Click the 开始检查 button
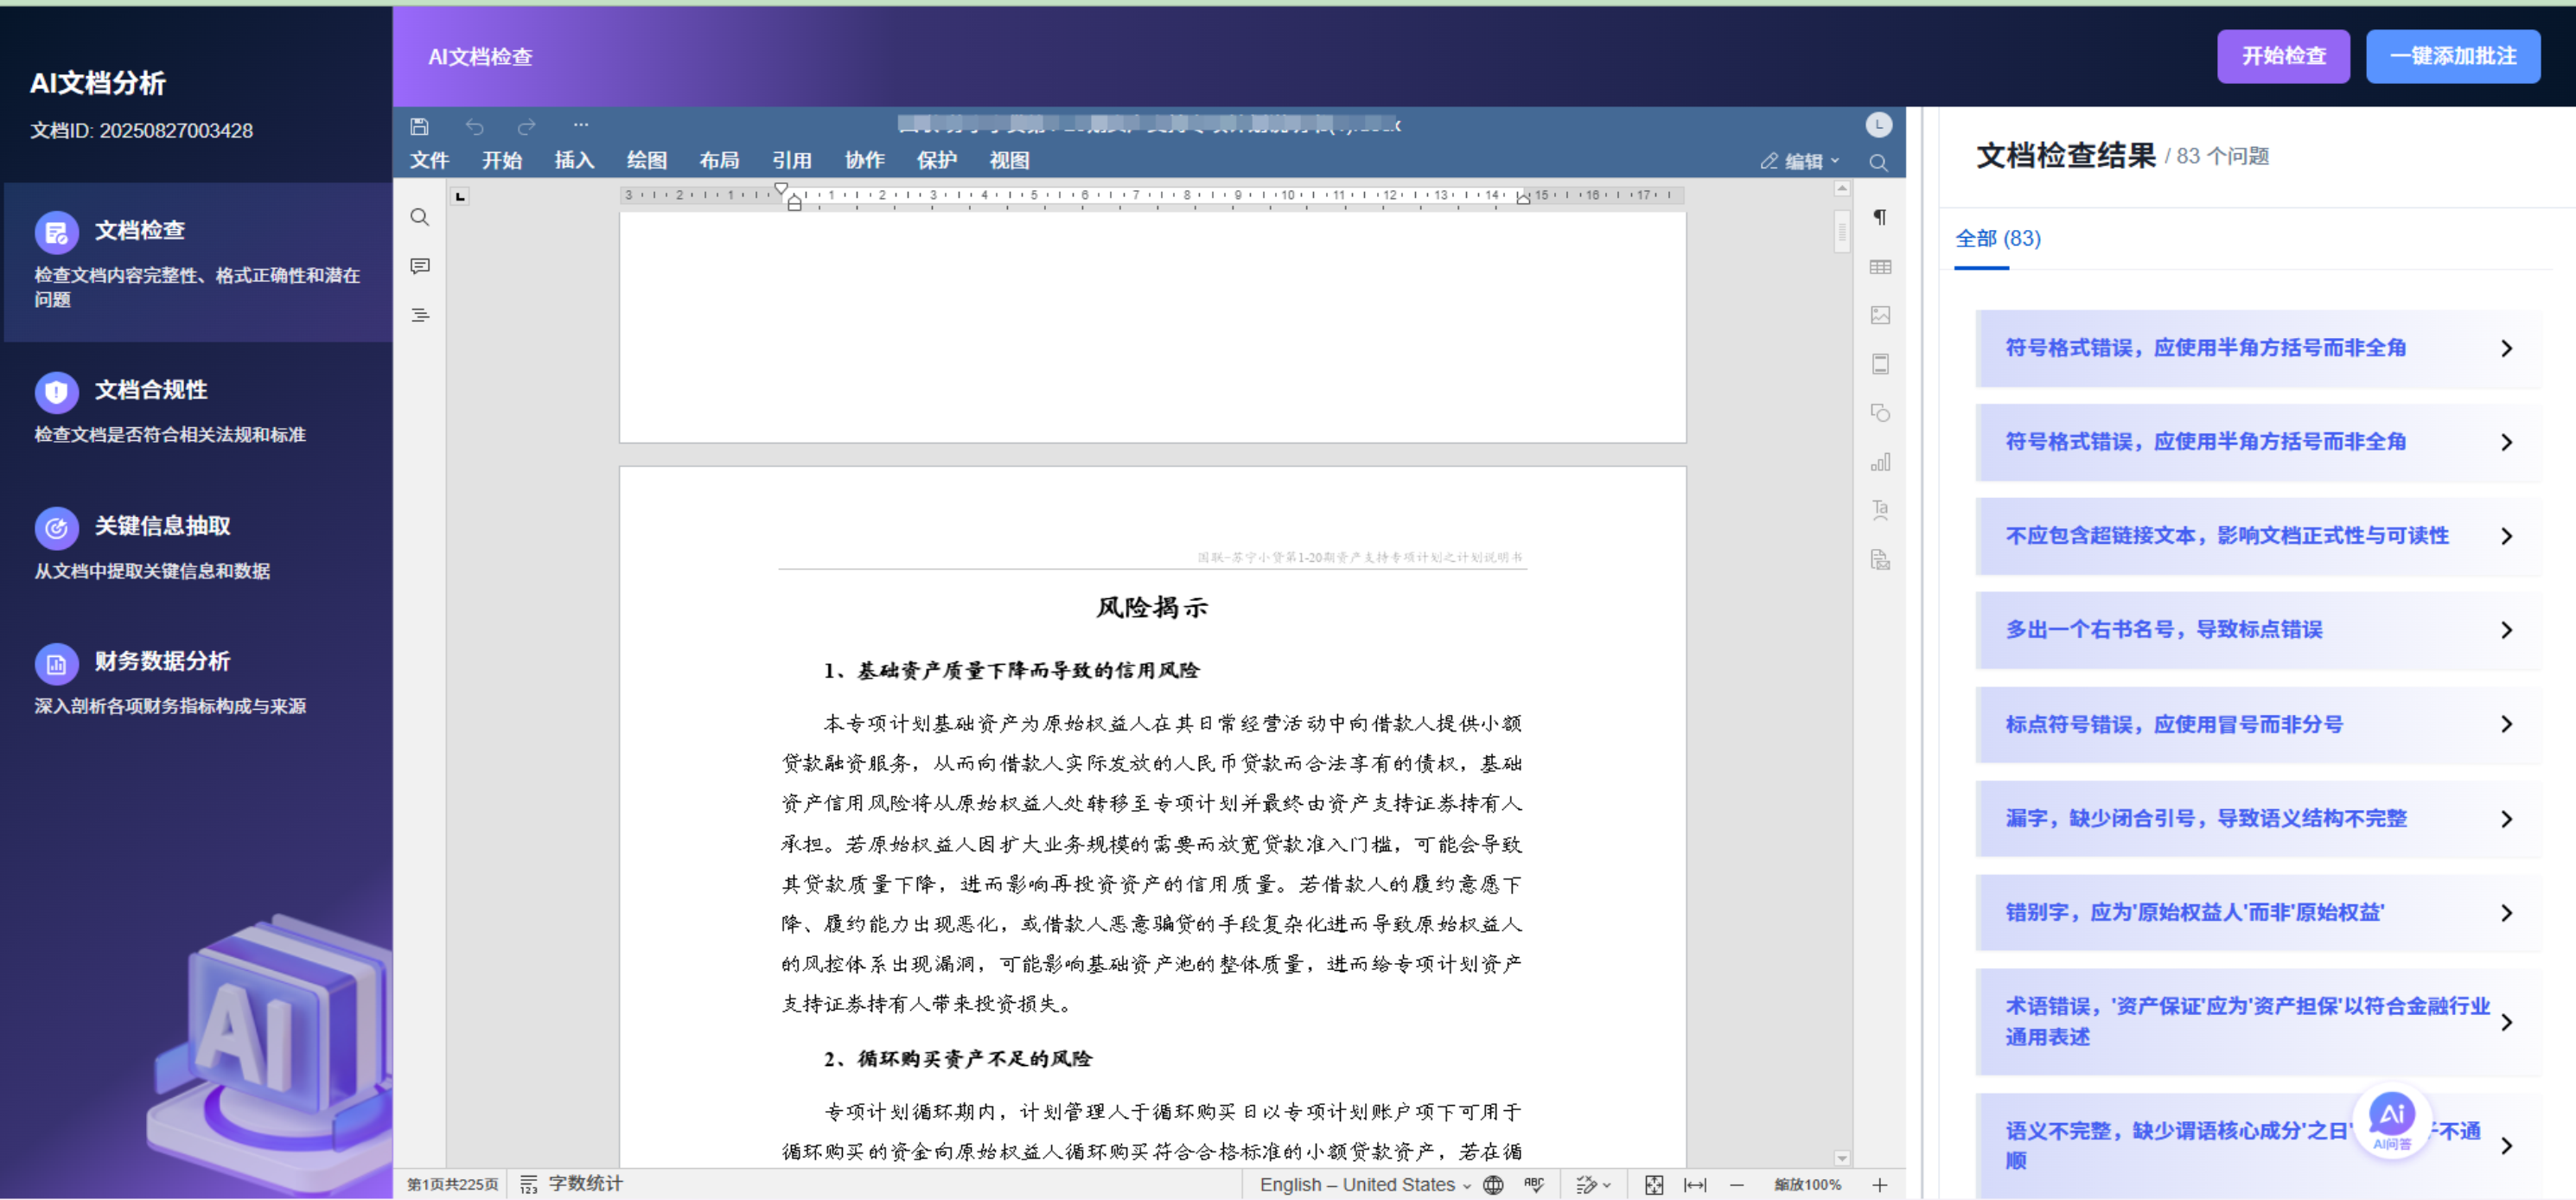 click(2282, 56)
